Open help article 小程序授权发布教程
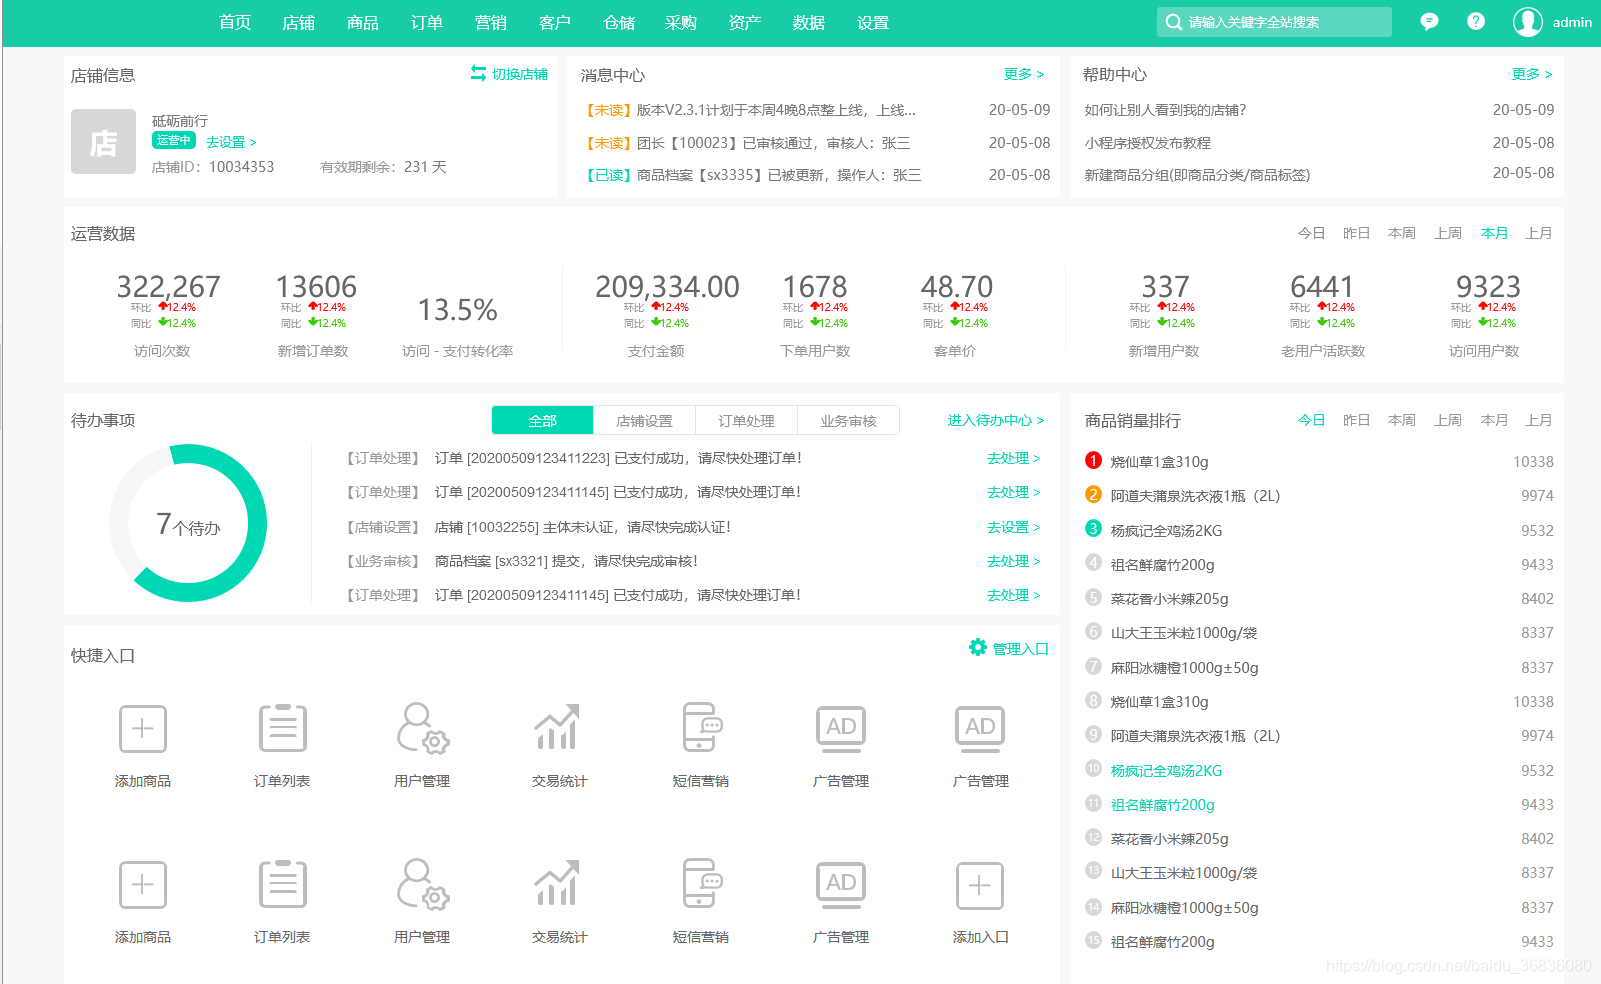Viewport: 1601px width, 984px height. click(1148, 143)
